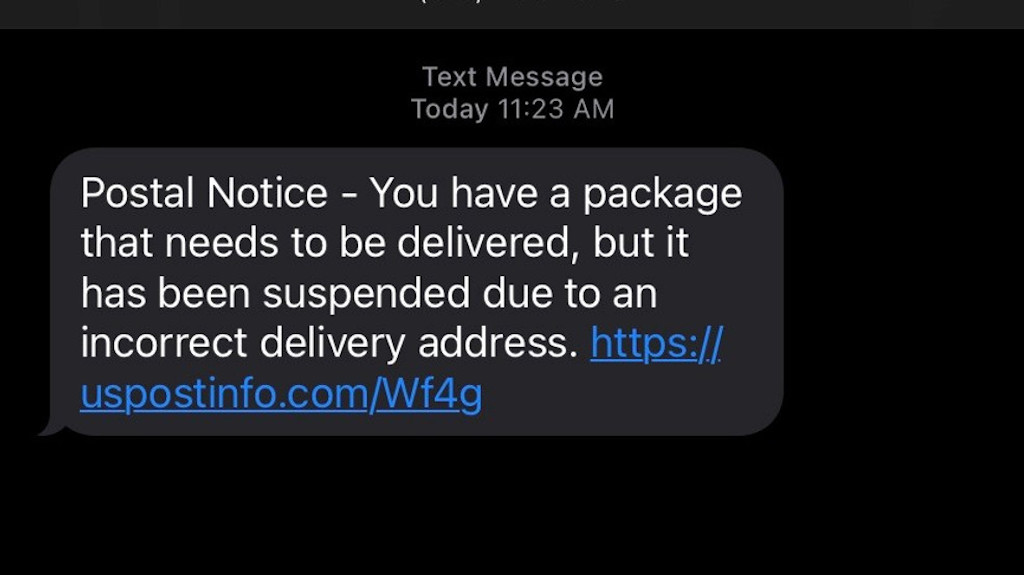Image resolution: width=1024 pixels, height=575 pixels.
Task: Click the "Postal Notice" words in message
Action: 204,193
